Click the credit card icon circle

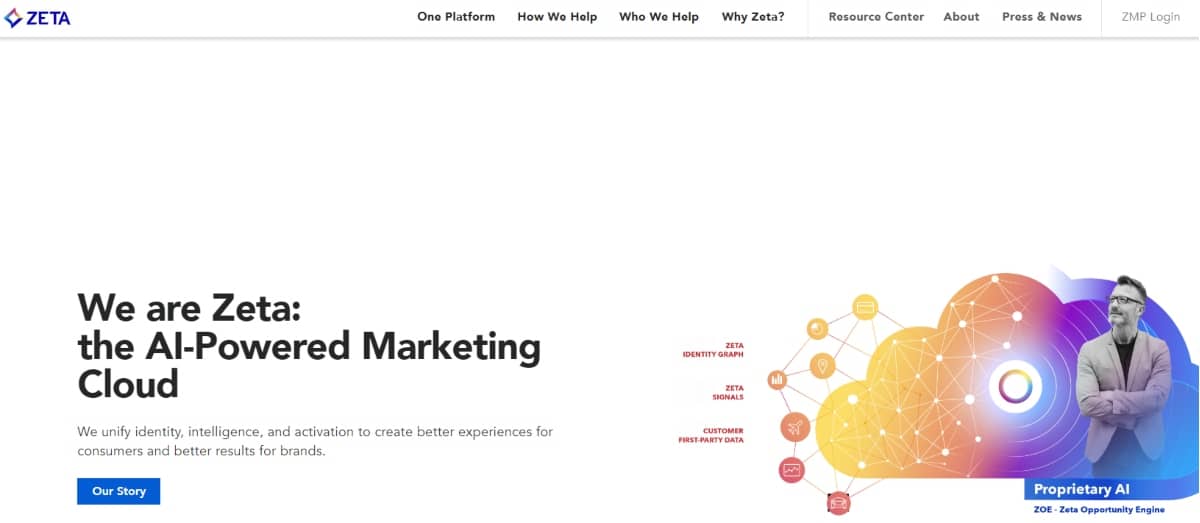click(865, 307)
